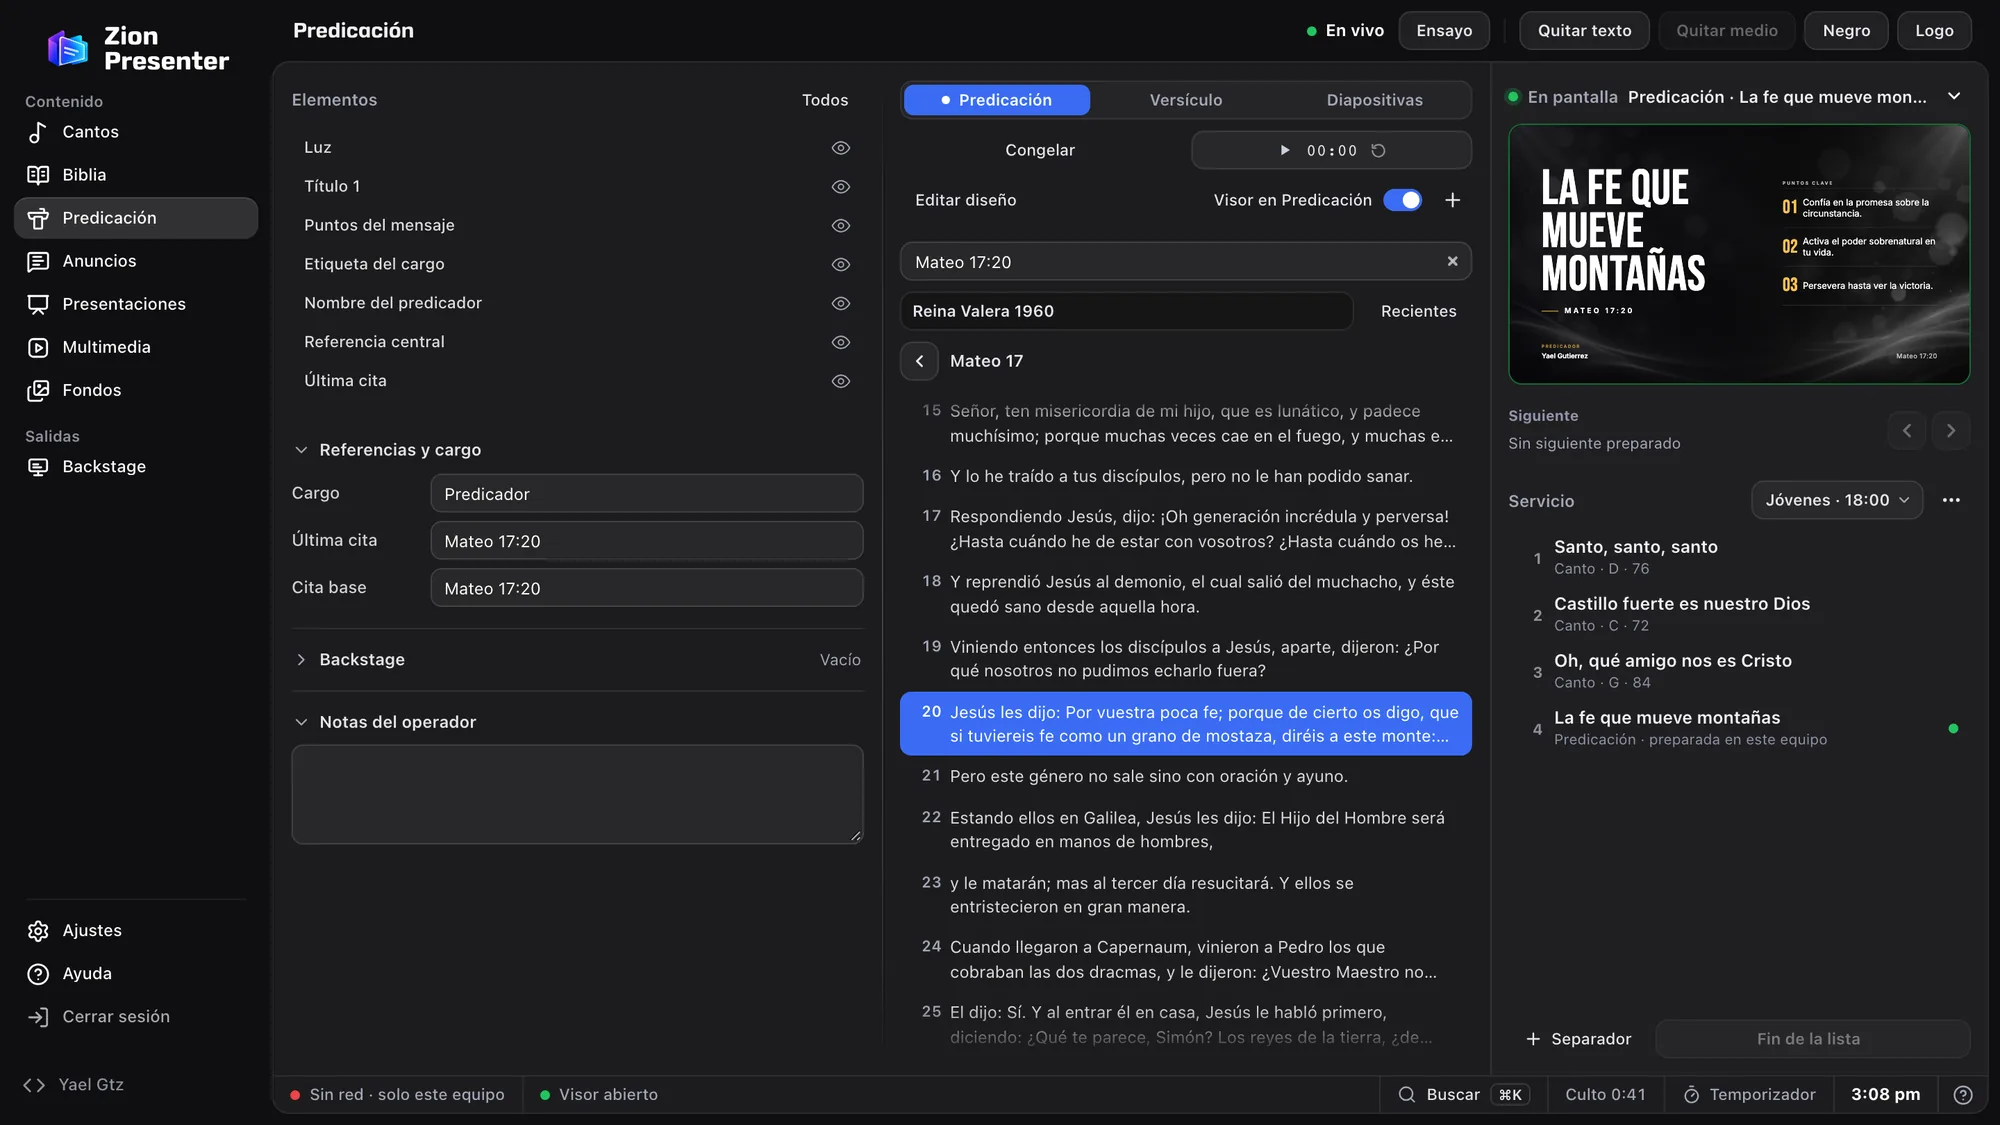Open the Reina Valera 1960 version selector
This screenshot has width=2000, height=1125.
(1126, 311)
